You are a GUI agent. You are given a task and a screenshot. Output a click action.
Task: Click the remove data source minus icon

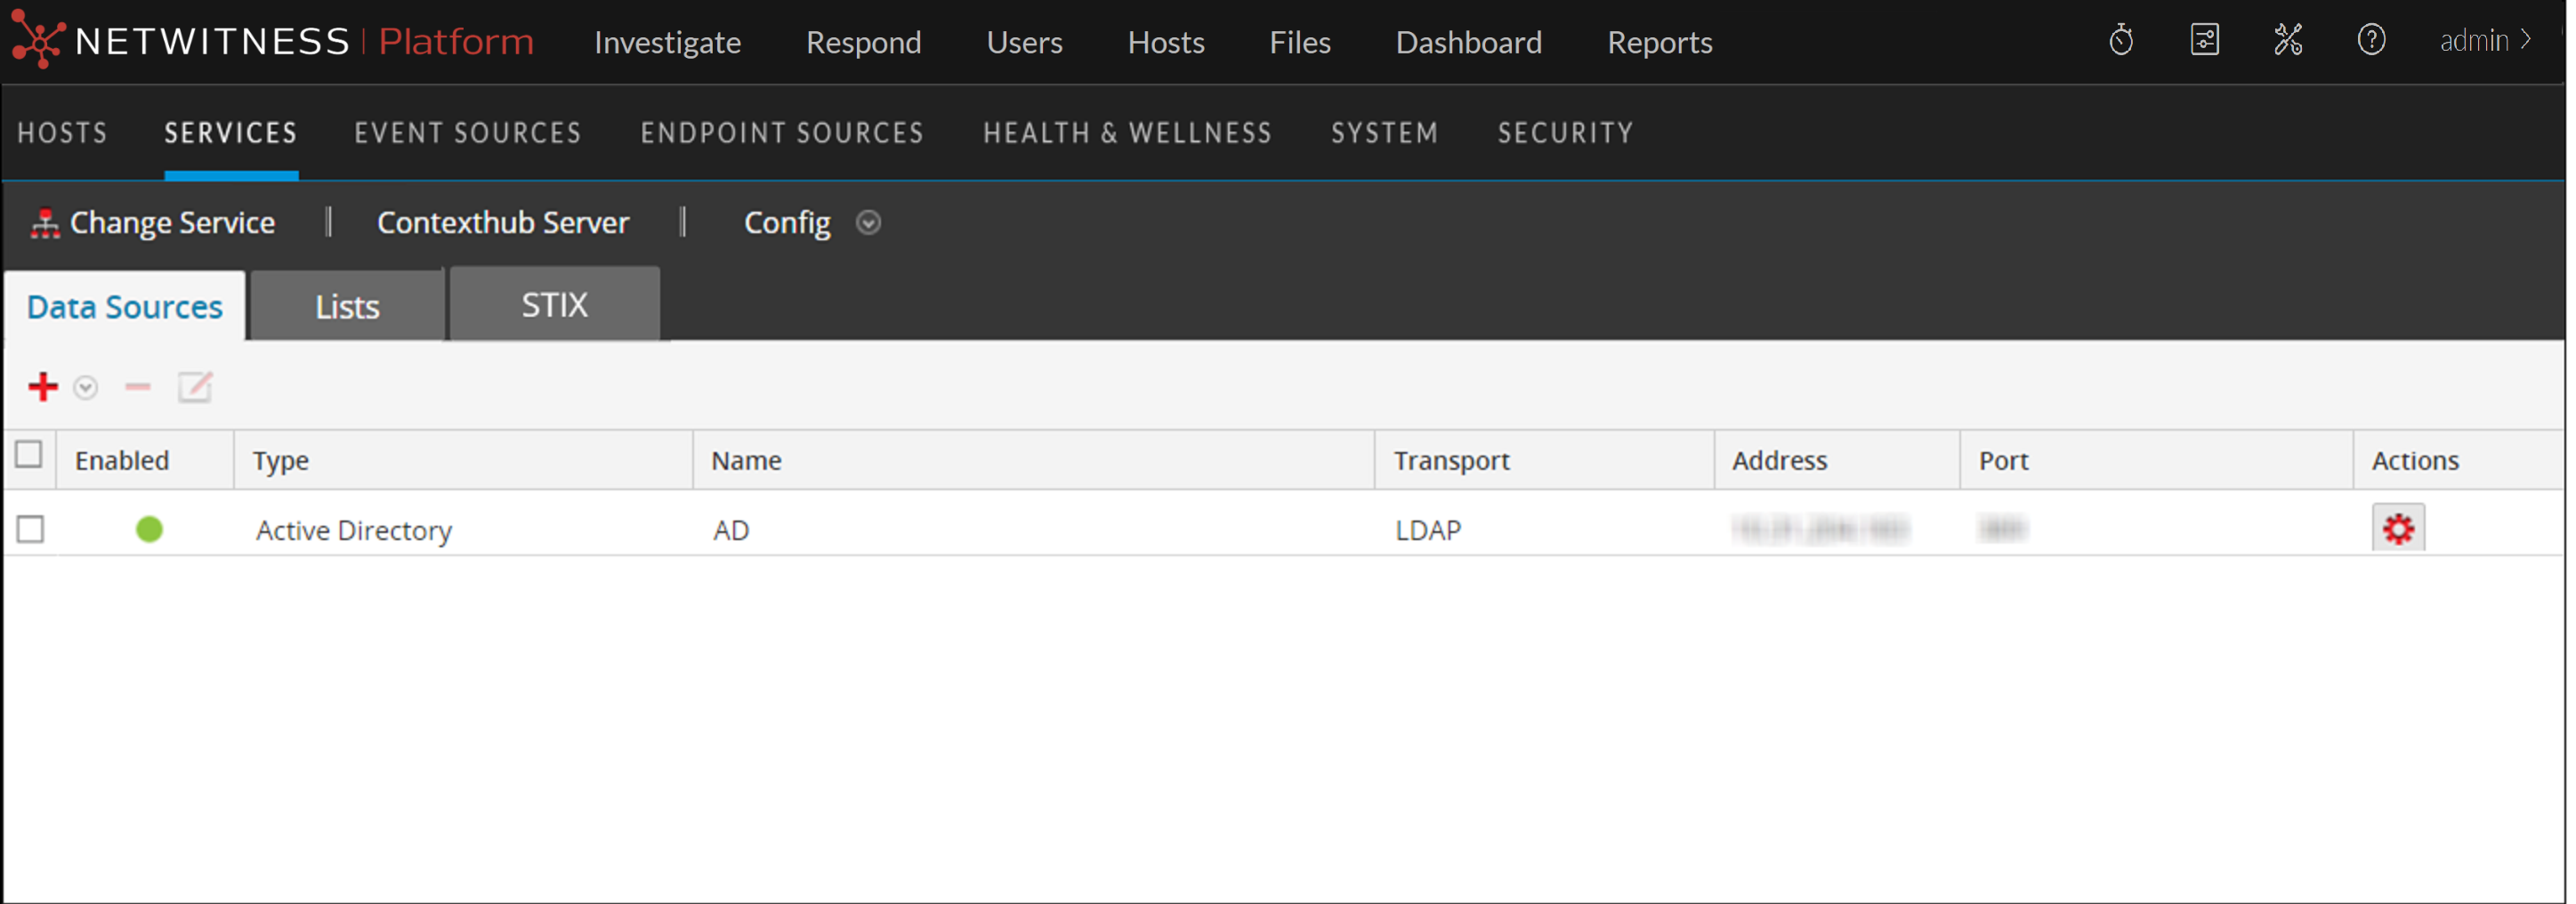137,387
